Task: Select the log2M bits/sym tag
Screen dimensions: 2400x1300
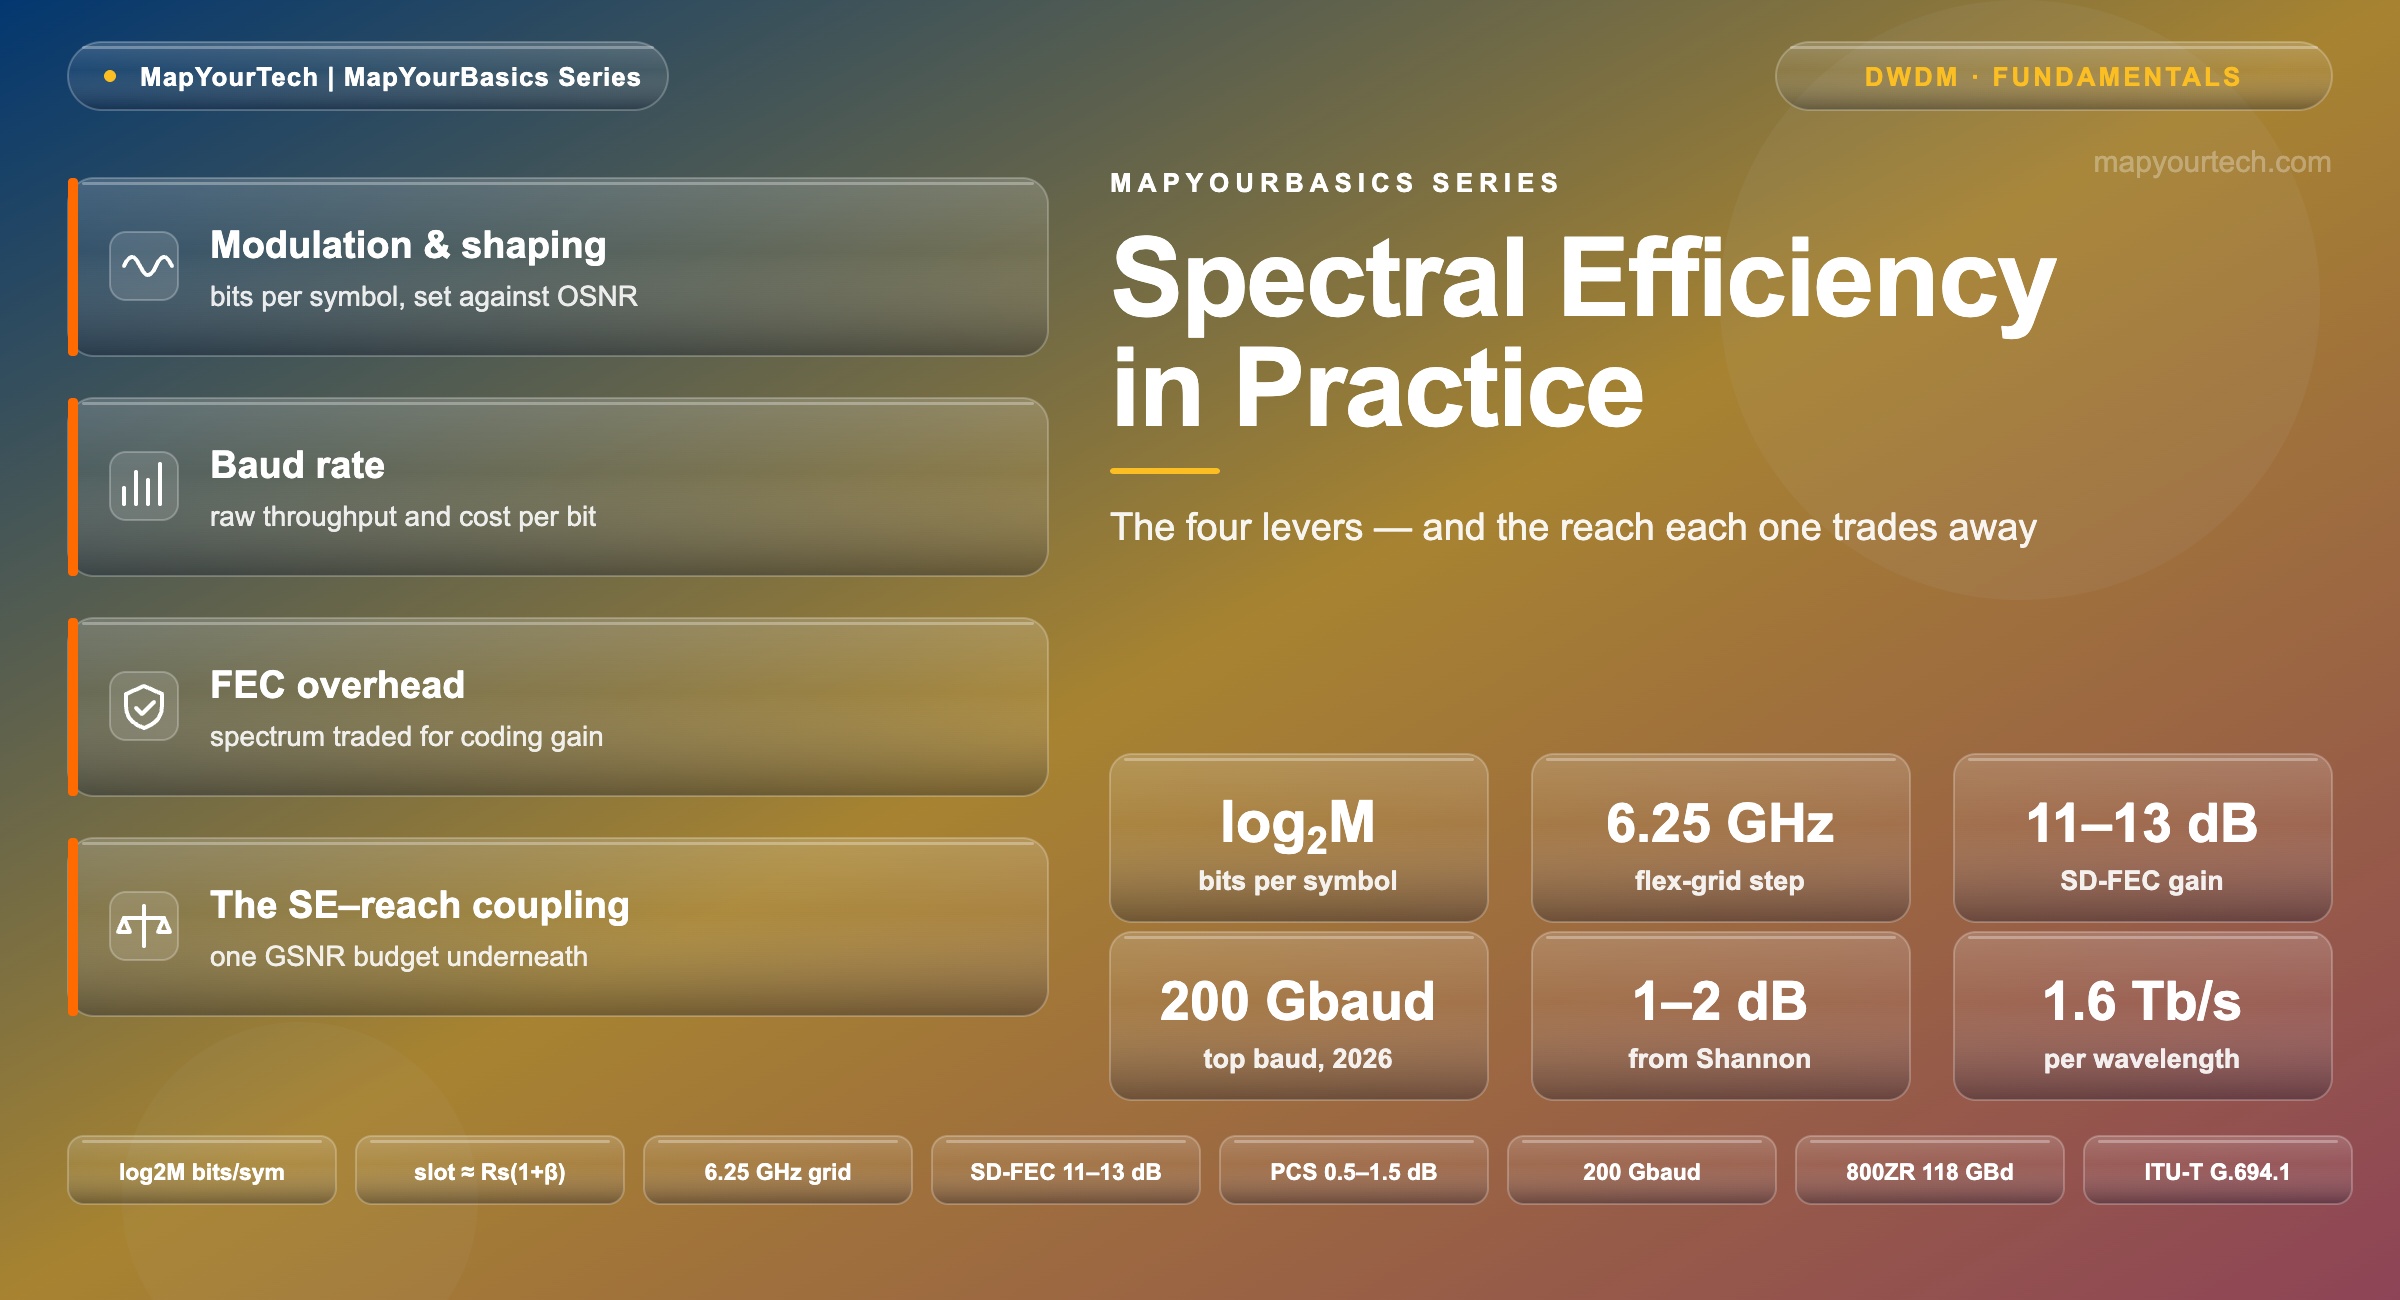Action: click(202, 1171)
